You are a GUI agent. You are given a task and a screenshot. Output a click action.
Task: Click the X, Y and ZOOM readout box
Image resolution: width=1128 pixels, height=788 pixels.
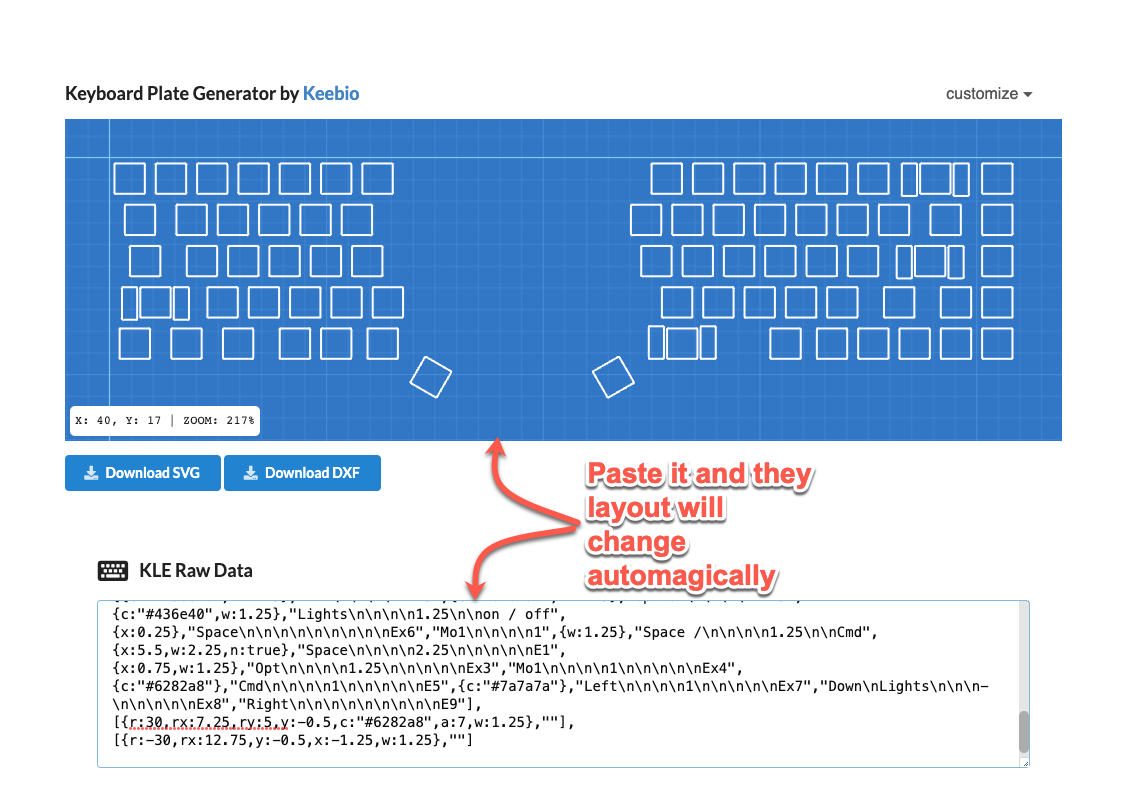click(163, 421)
